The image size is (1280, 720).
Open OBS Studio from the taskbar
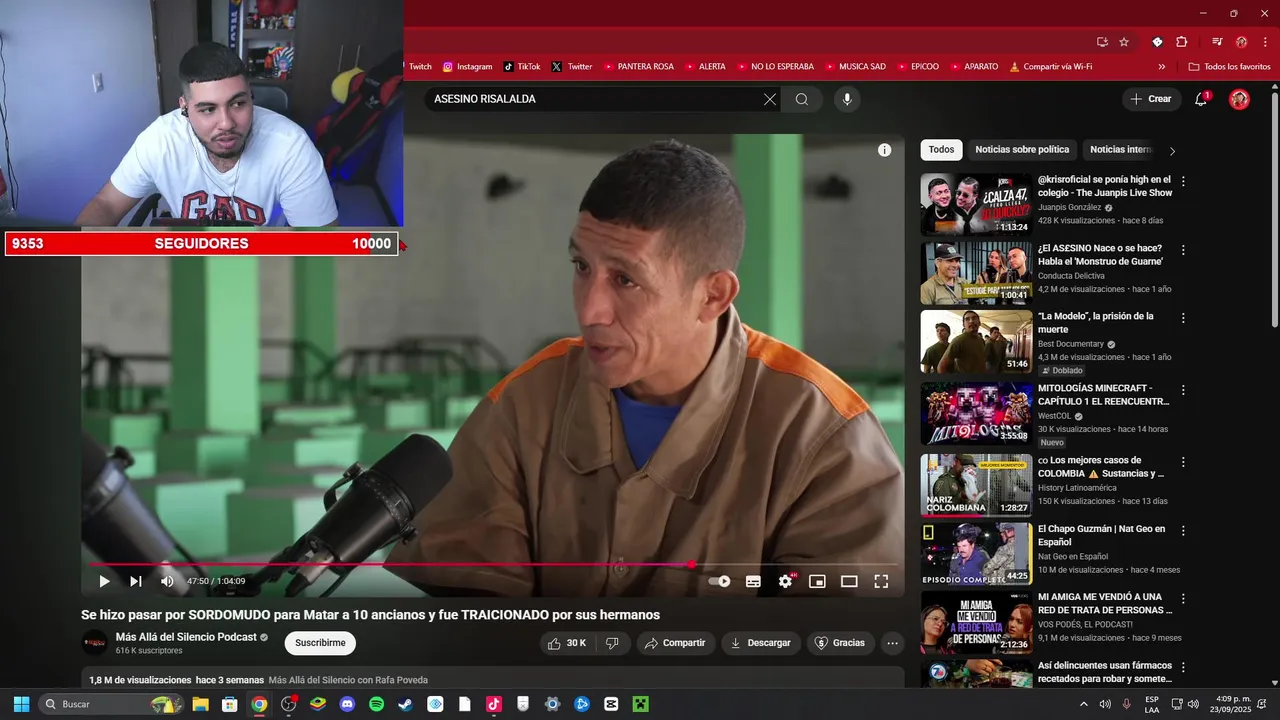pos(289,704)
